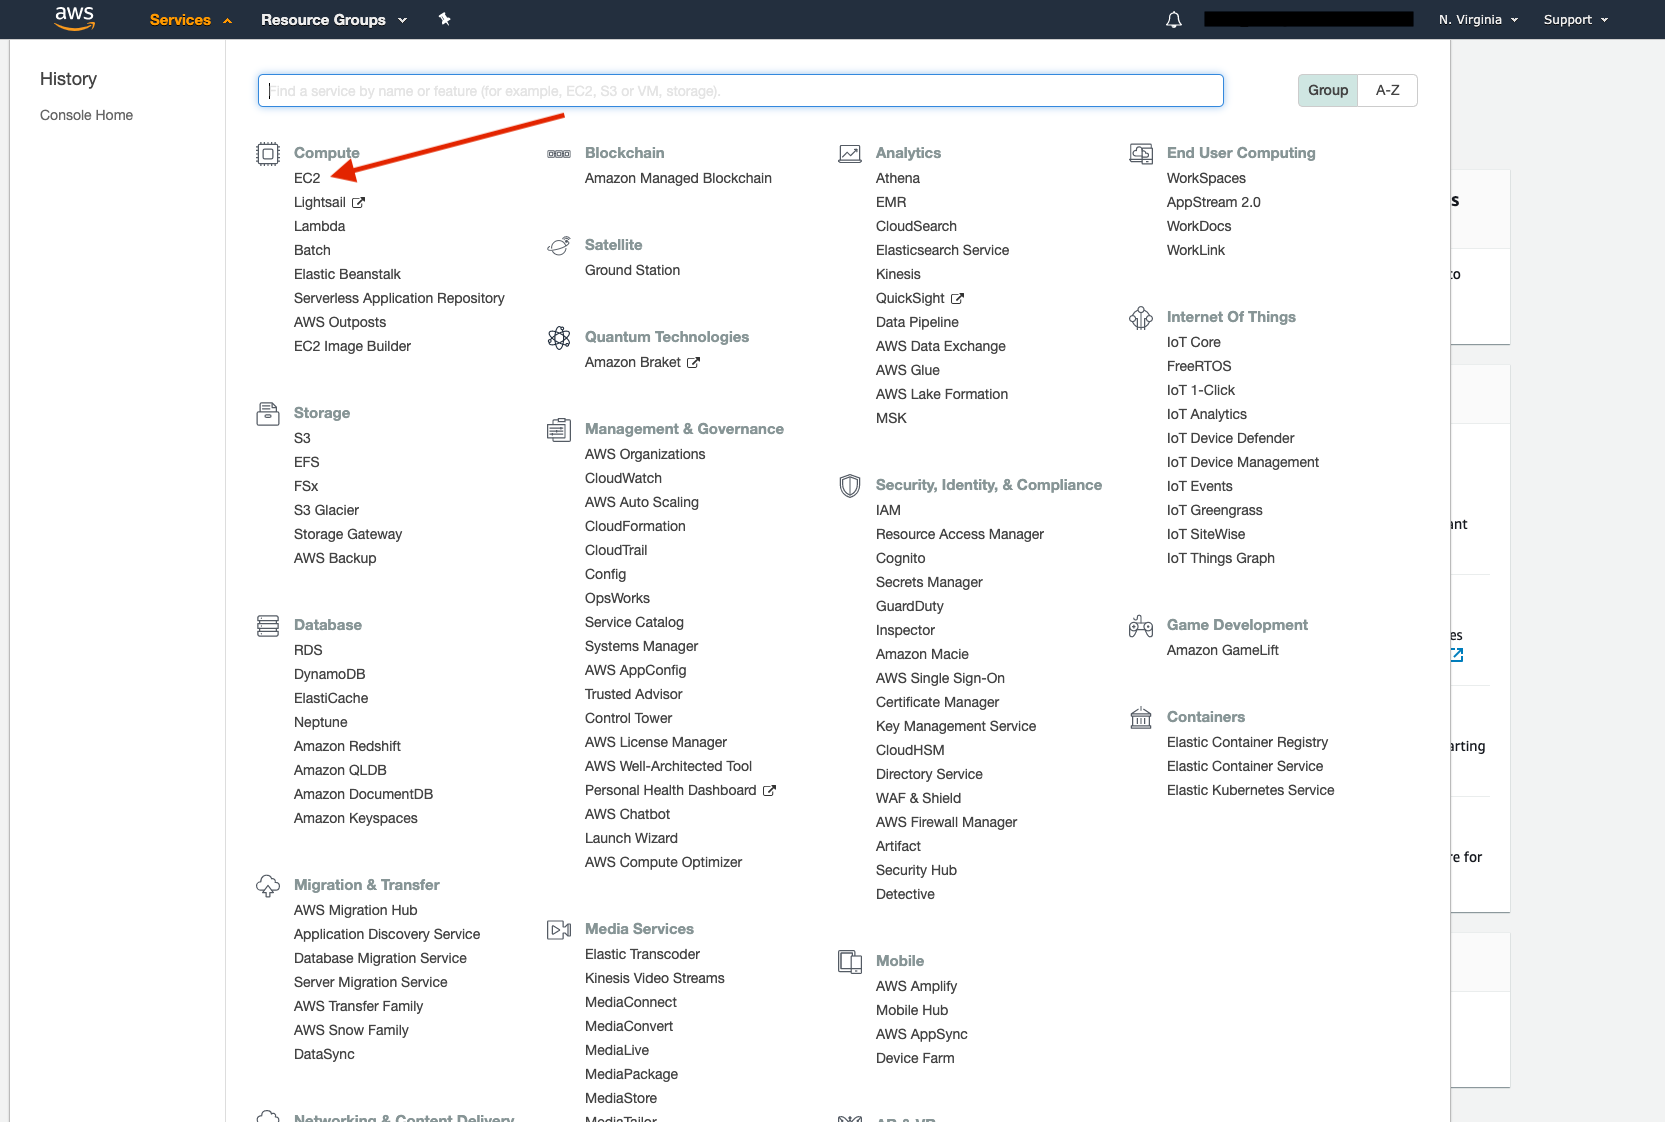This screenshot has width=1665, height=1122.
Task: Click external link icon next to Lightsail
Action: pyautogui.click(x=358, y=203)
